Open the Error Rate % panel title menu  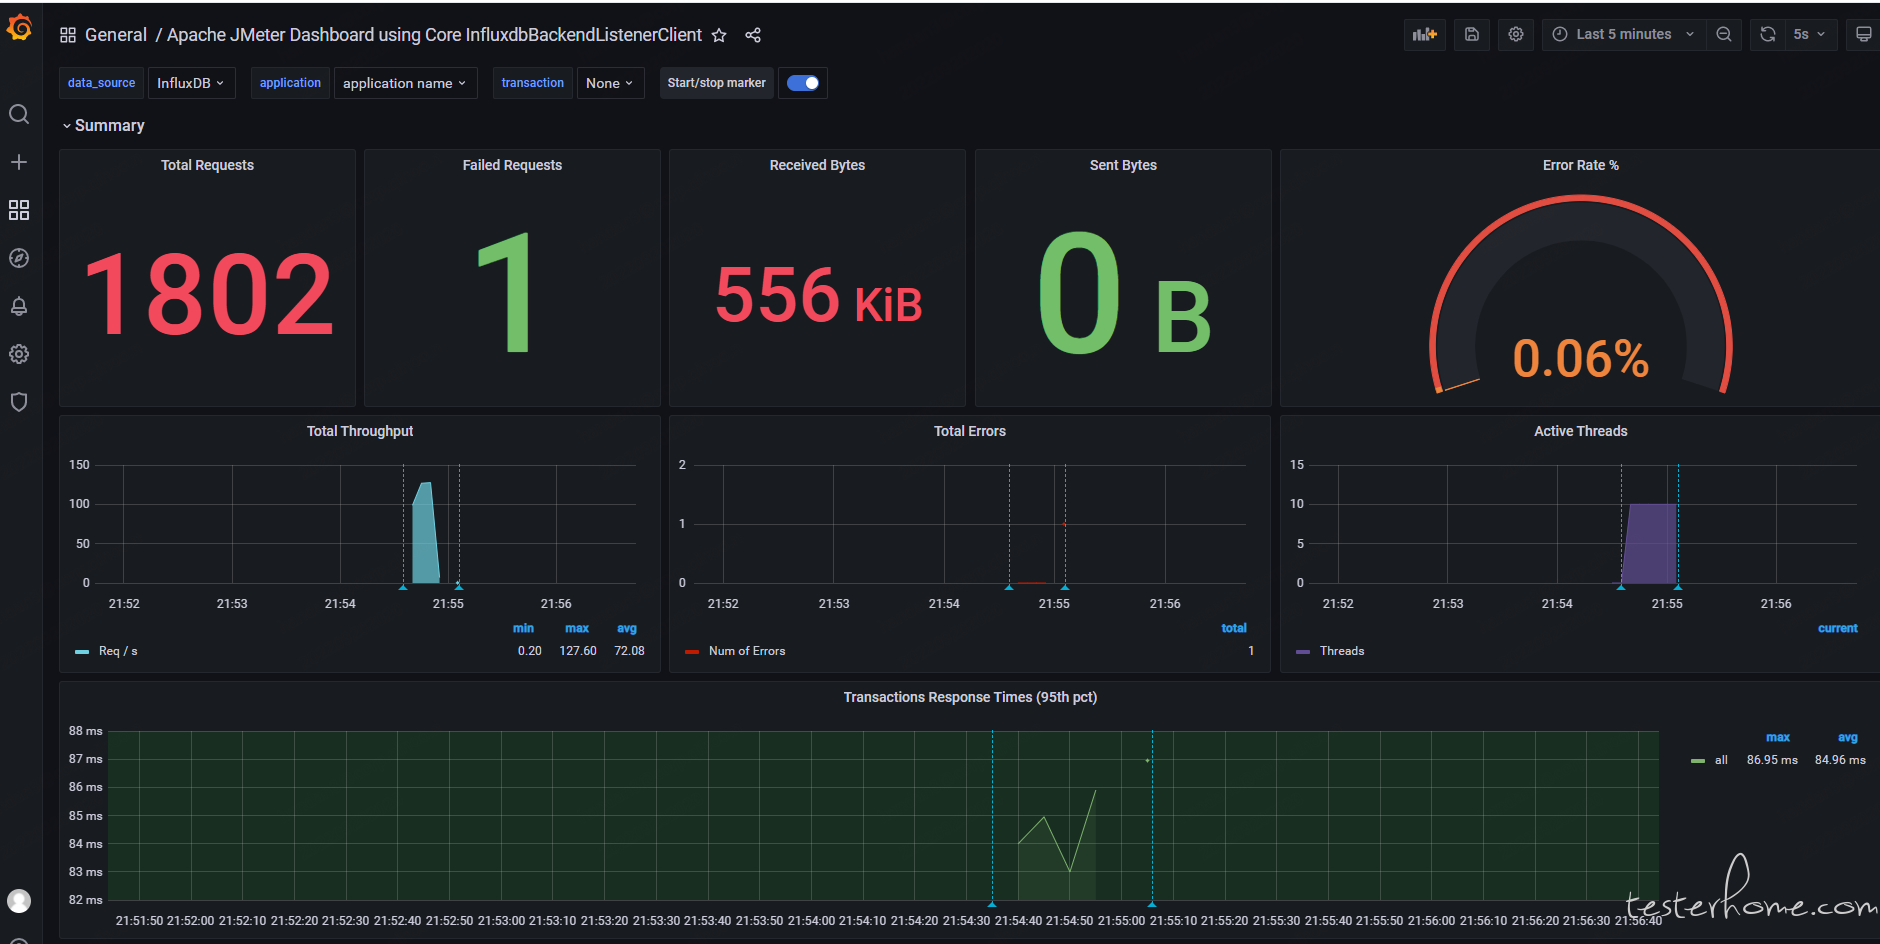1580,165
